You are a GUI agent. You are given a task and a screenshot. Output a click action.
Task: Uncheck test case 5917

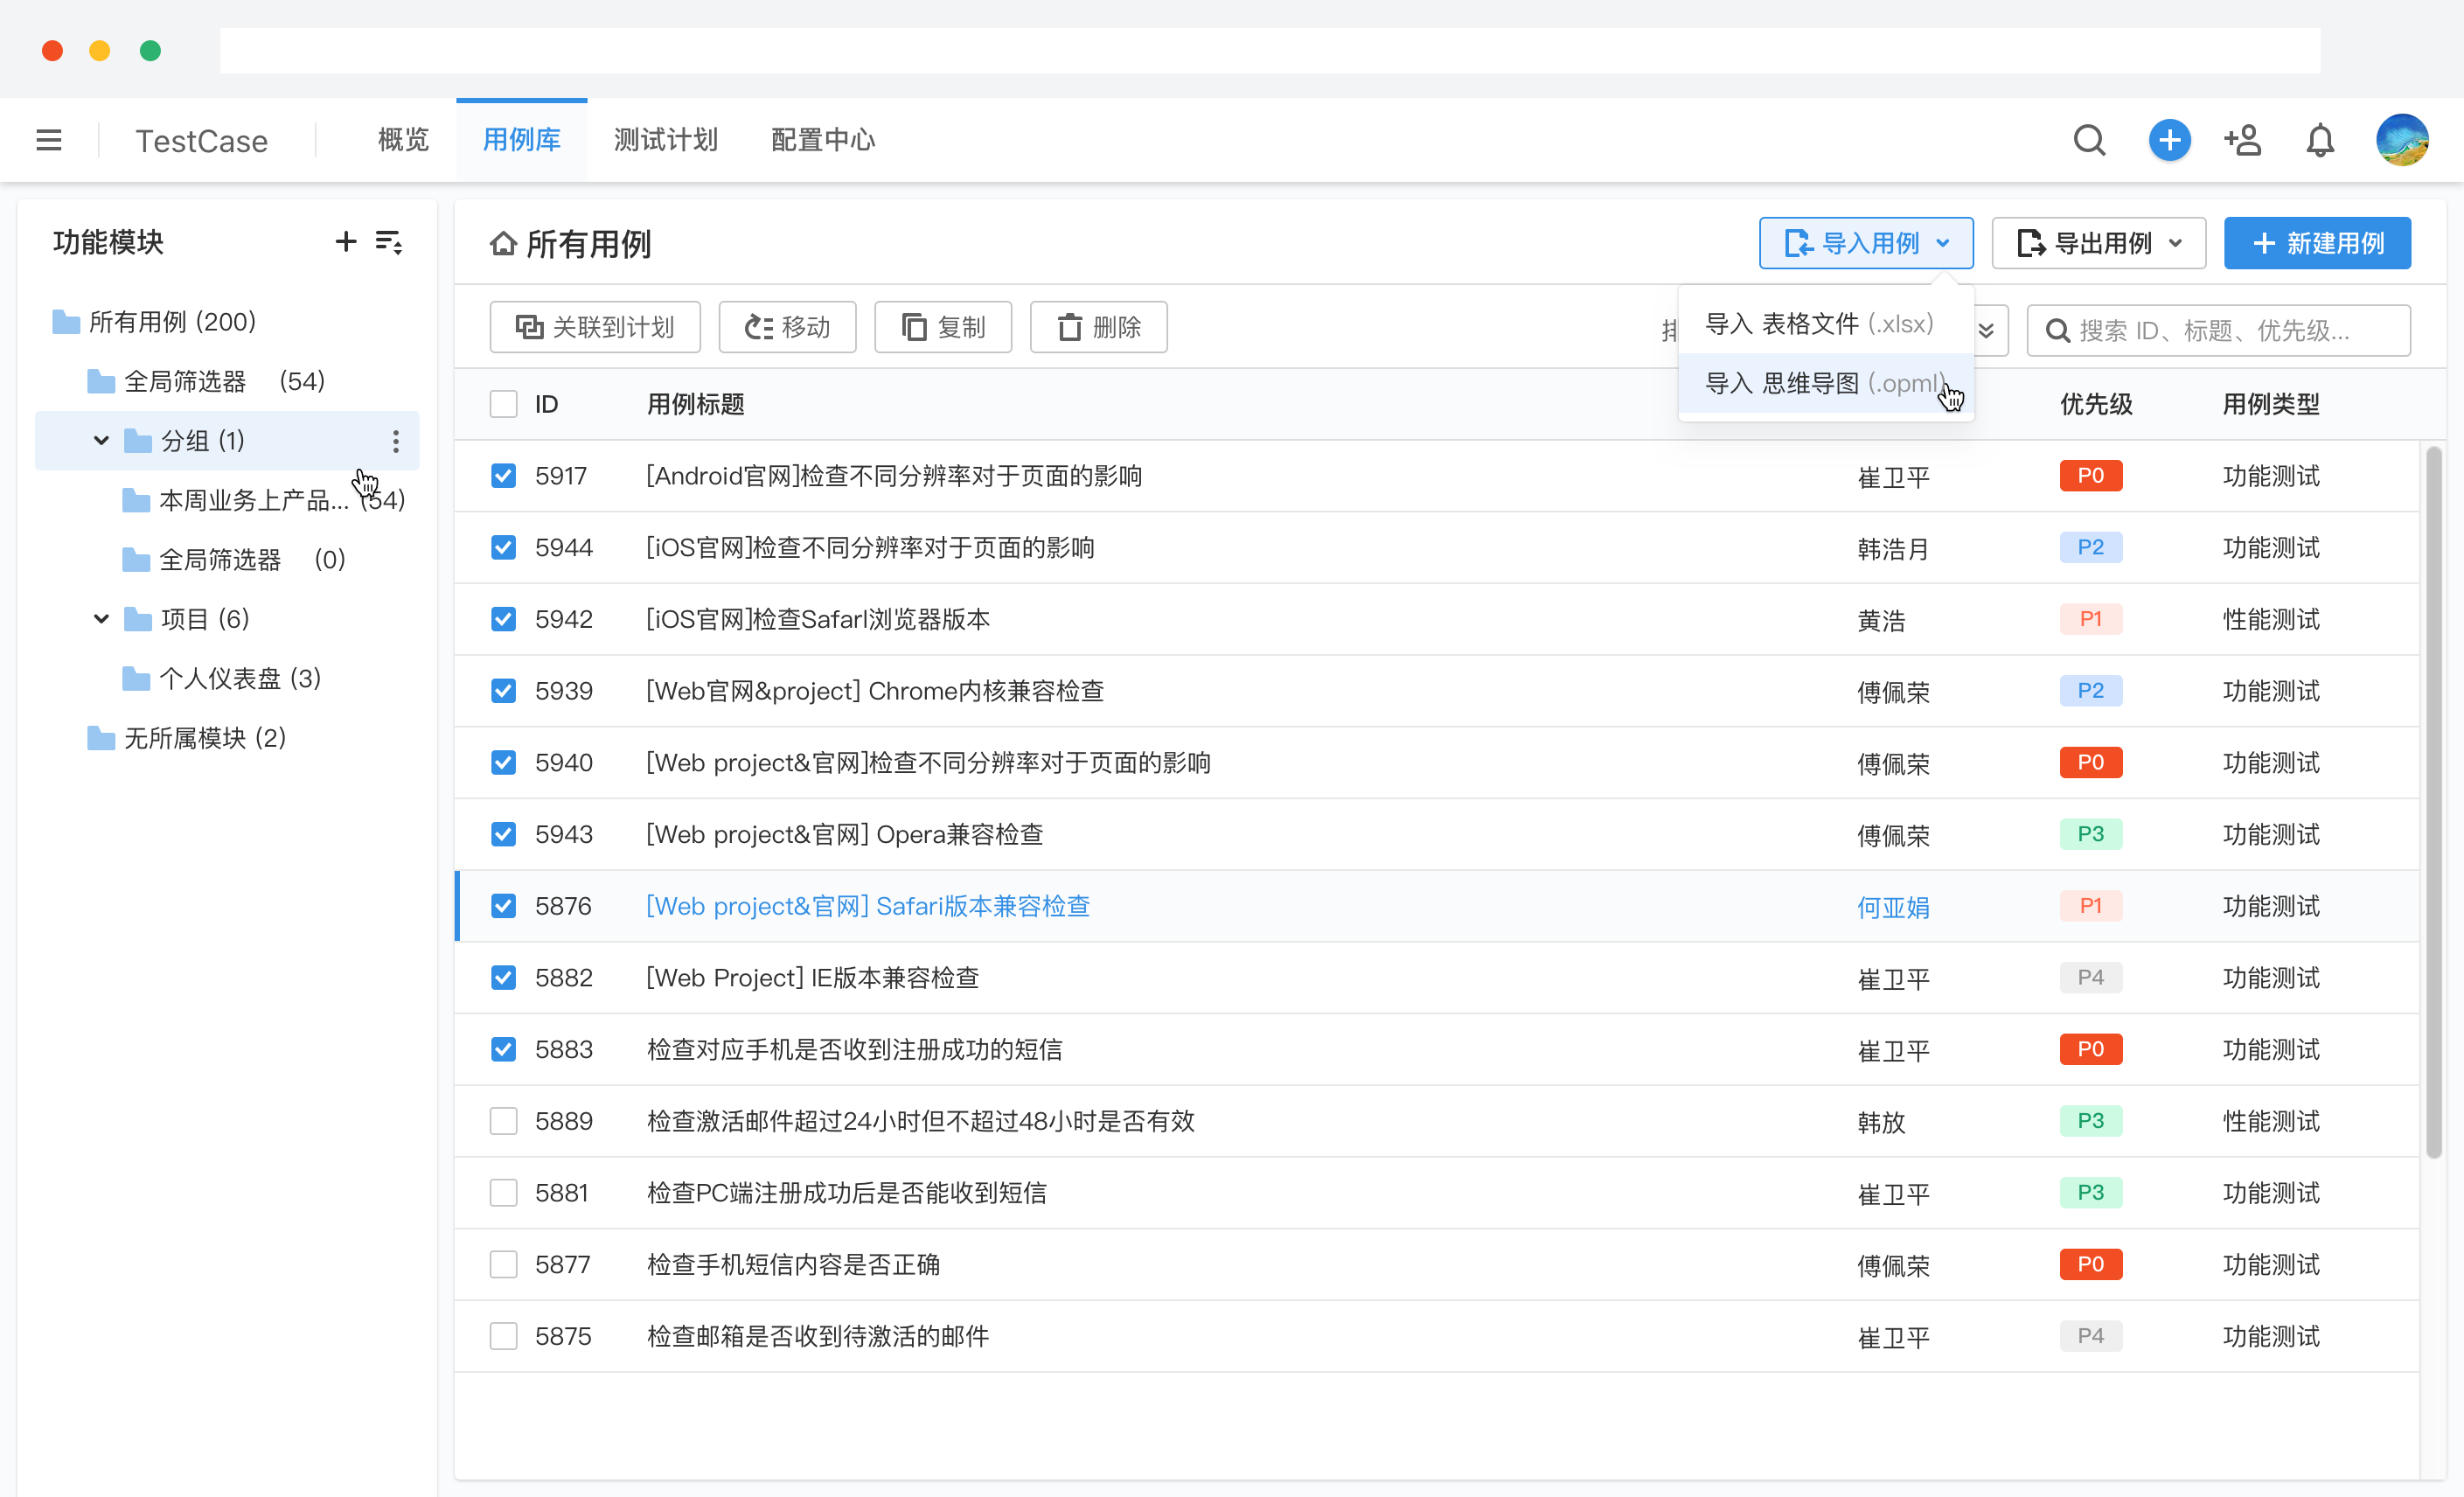(x=503, y=476)
